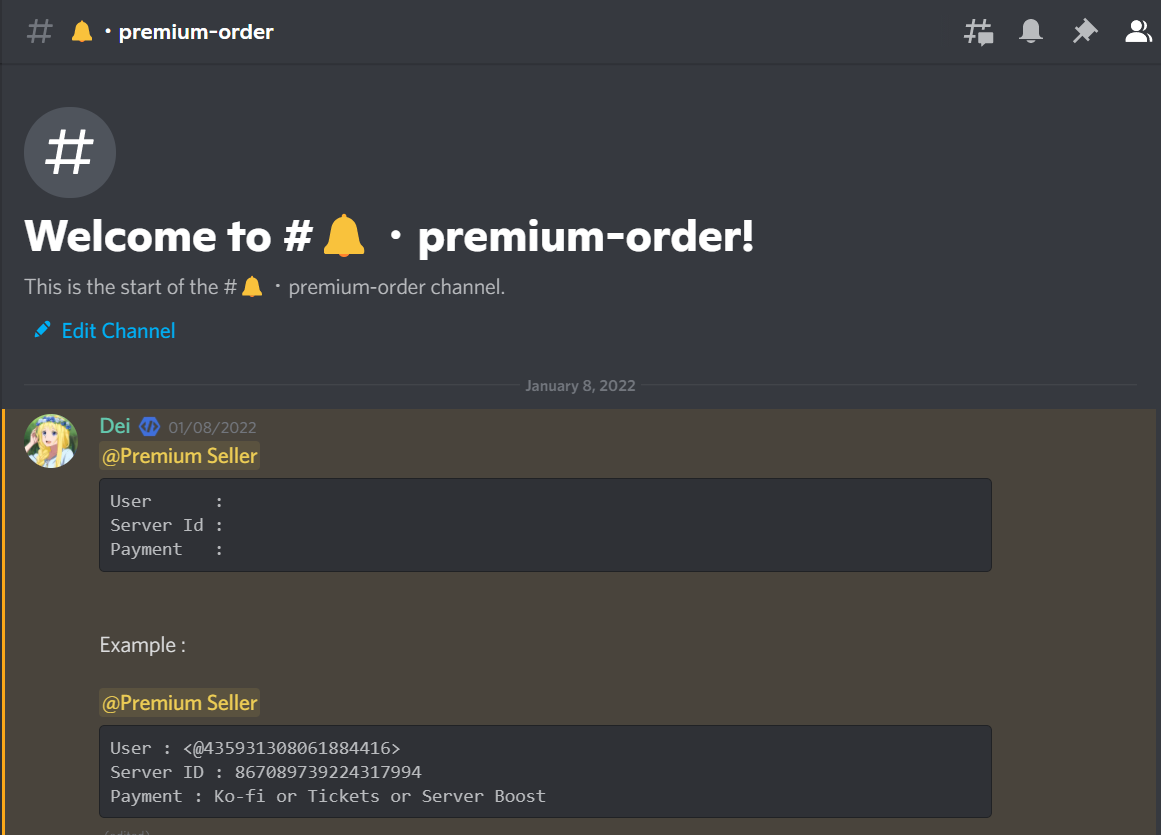Open the Edit Channel link
This screenshot has height=835, width=1161.
118,330
